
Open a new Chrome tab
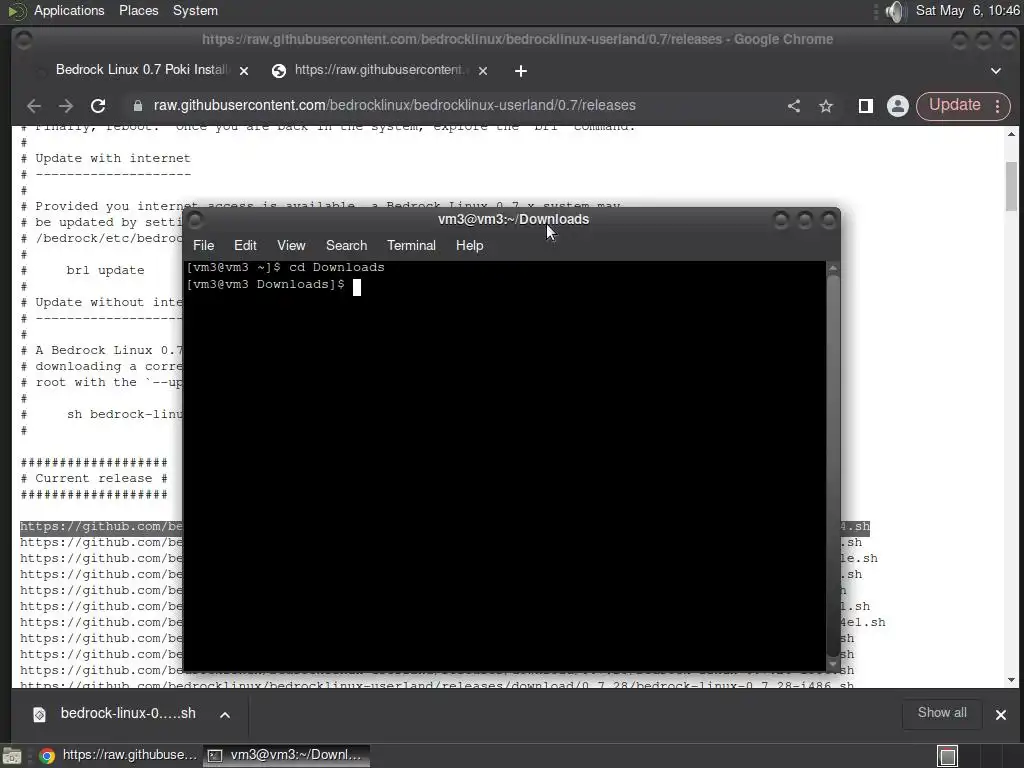pyautogui.click(x=520, y=71)
